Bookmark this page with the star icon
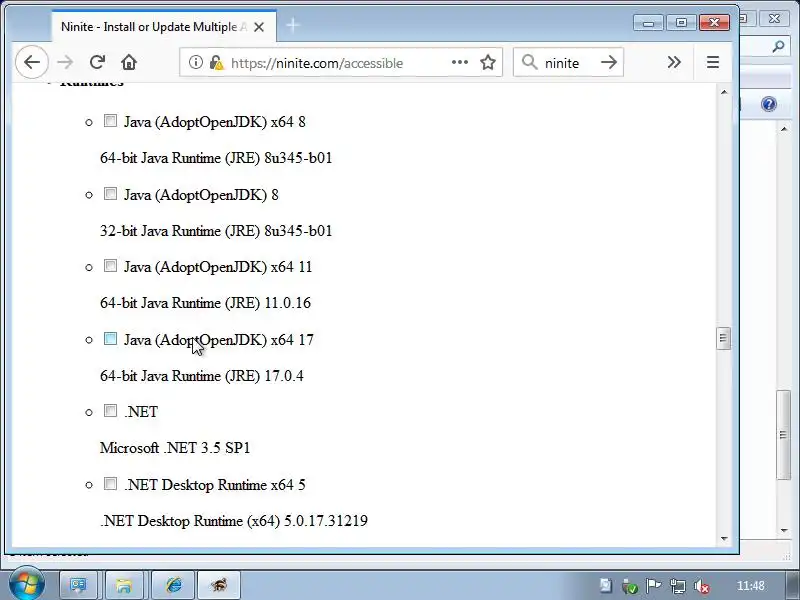Screen dimensions: 800x600 point(488,62)
